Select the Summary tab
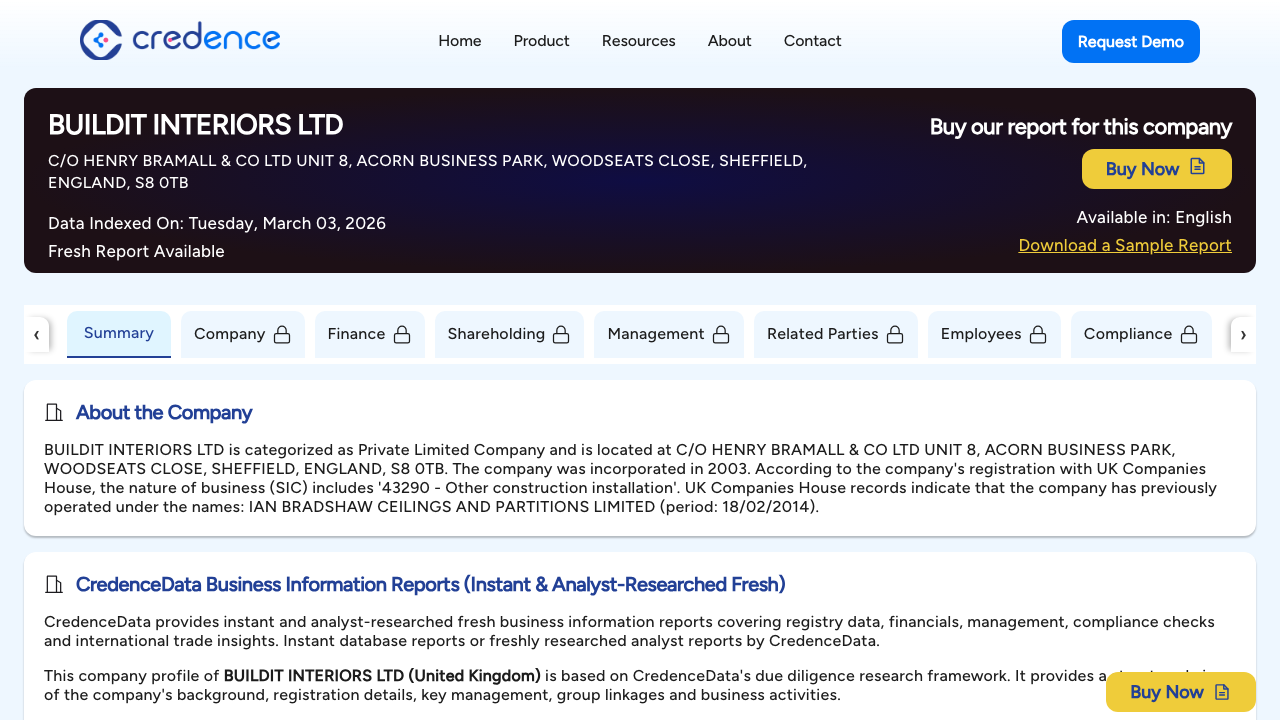Viewport: 1280px width, 720px height. 119,333
